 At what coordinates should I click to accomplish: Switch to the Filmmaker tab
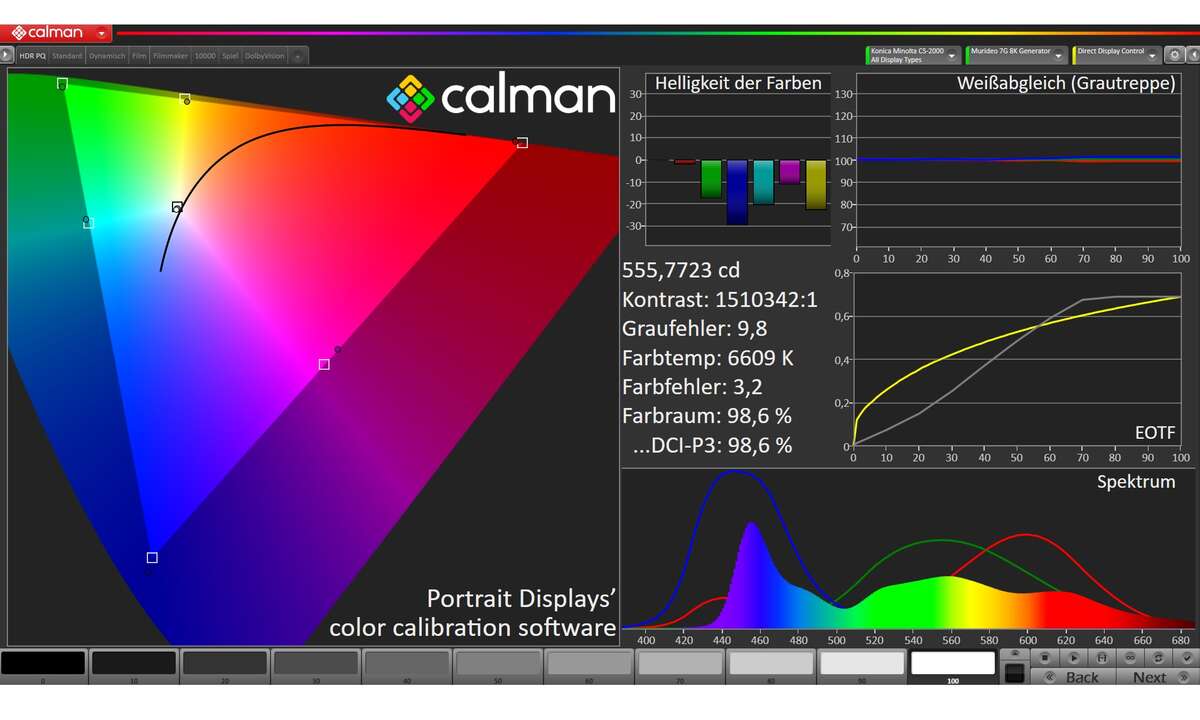[x=170, y=56]
